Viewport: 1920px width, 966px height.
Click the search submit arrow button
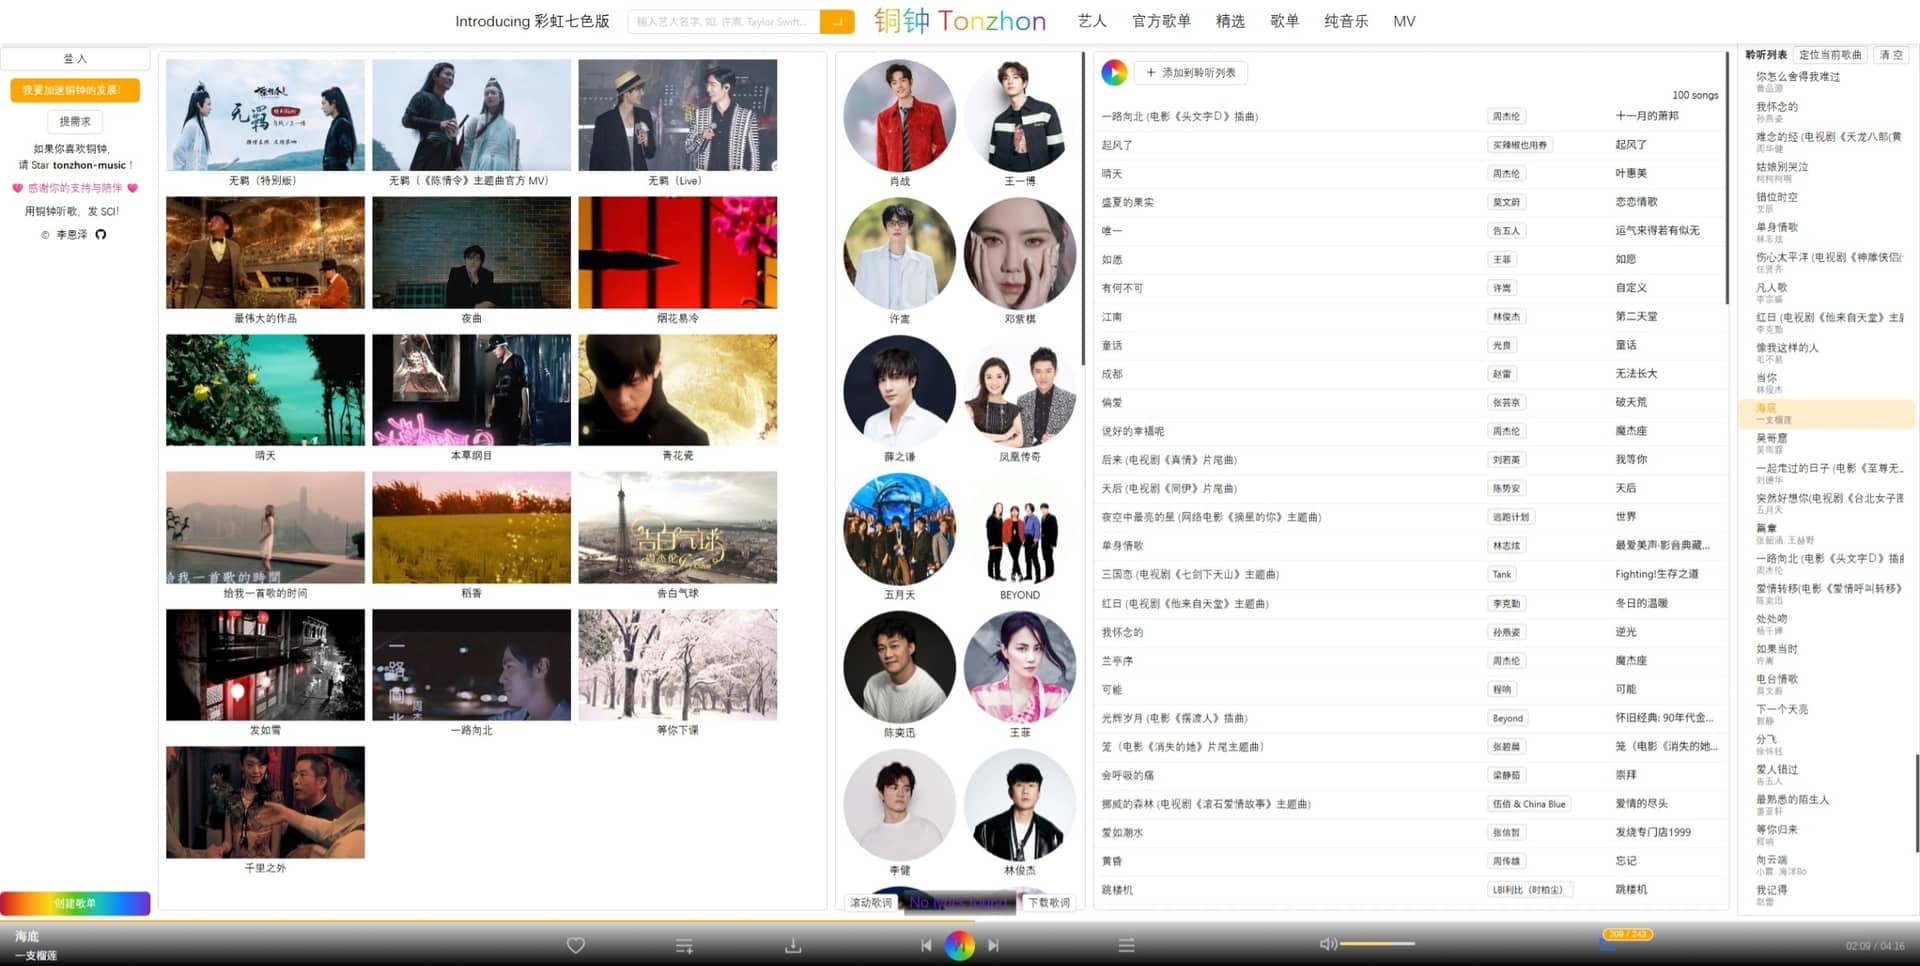point(836,21)
